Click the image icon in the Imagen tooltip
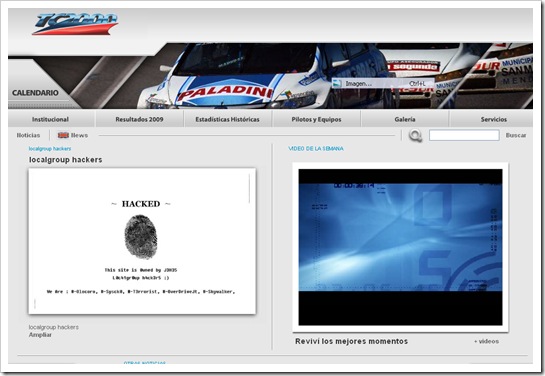 337,83
